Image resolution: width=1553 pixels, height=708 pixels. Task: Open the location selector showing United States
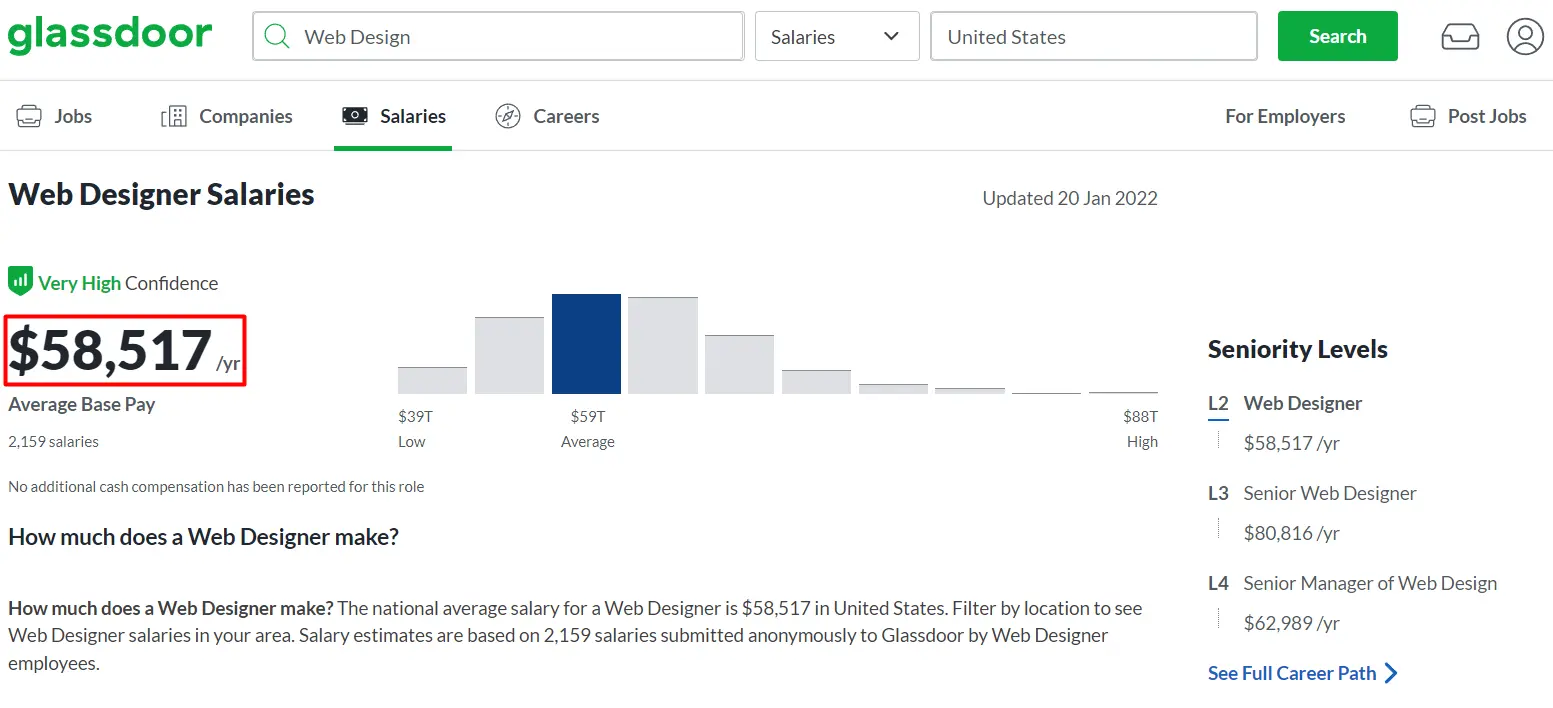pos(1093,36)
